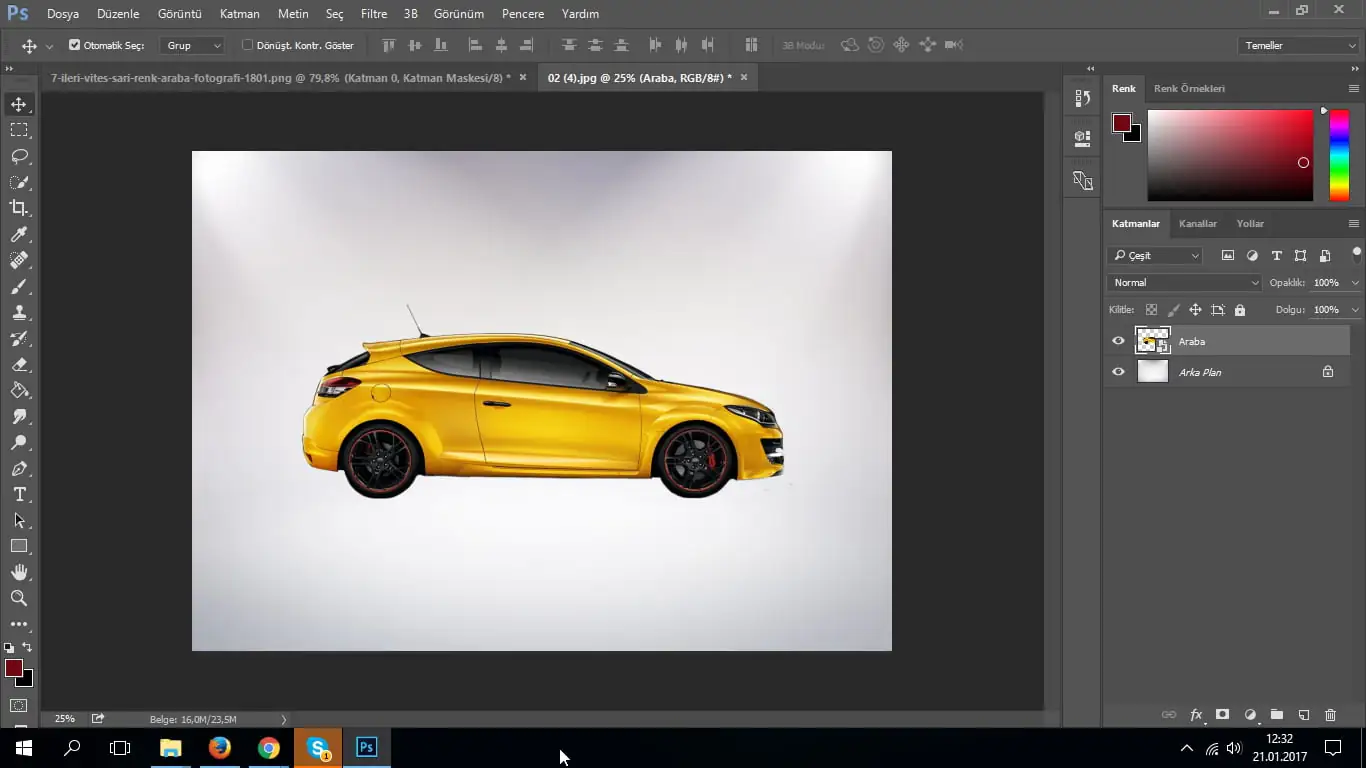Viewport: 1366px width, 768px height.
Task: Open the Normal blend mode dropdown
Action: [x=1186, y=283]
